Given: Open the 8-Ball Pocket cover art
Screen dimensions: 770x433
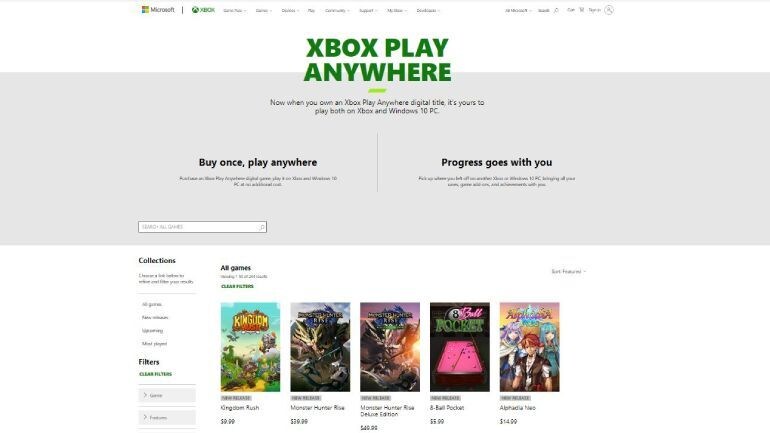Looking at the screenshot, I should pos(460,347).
